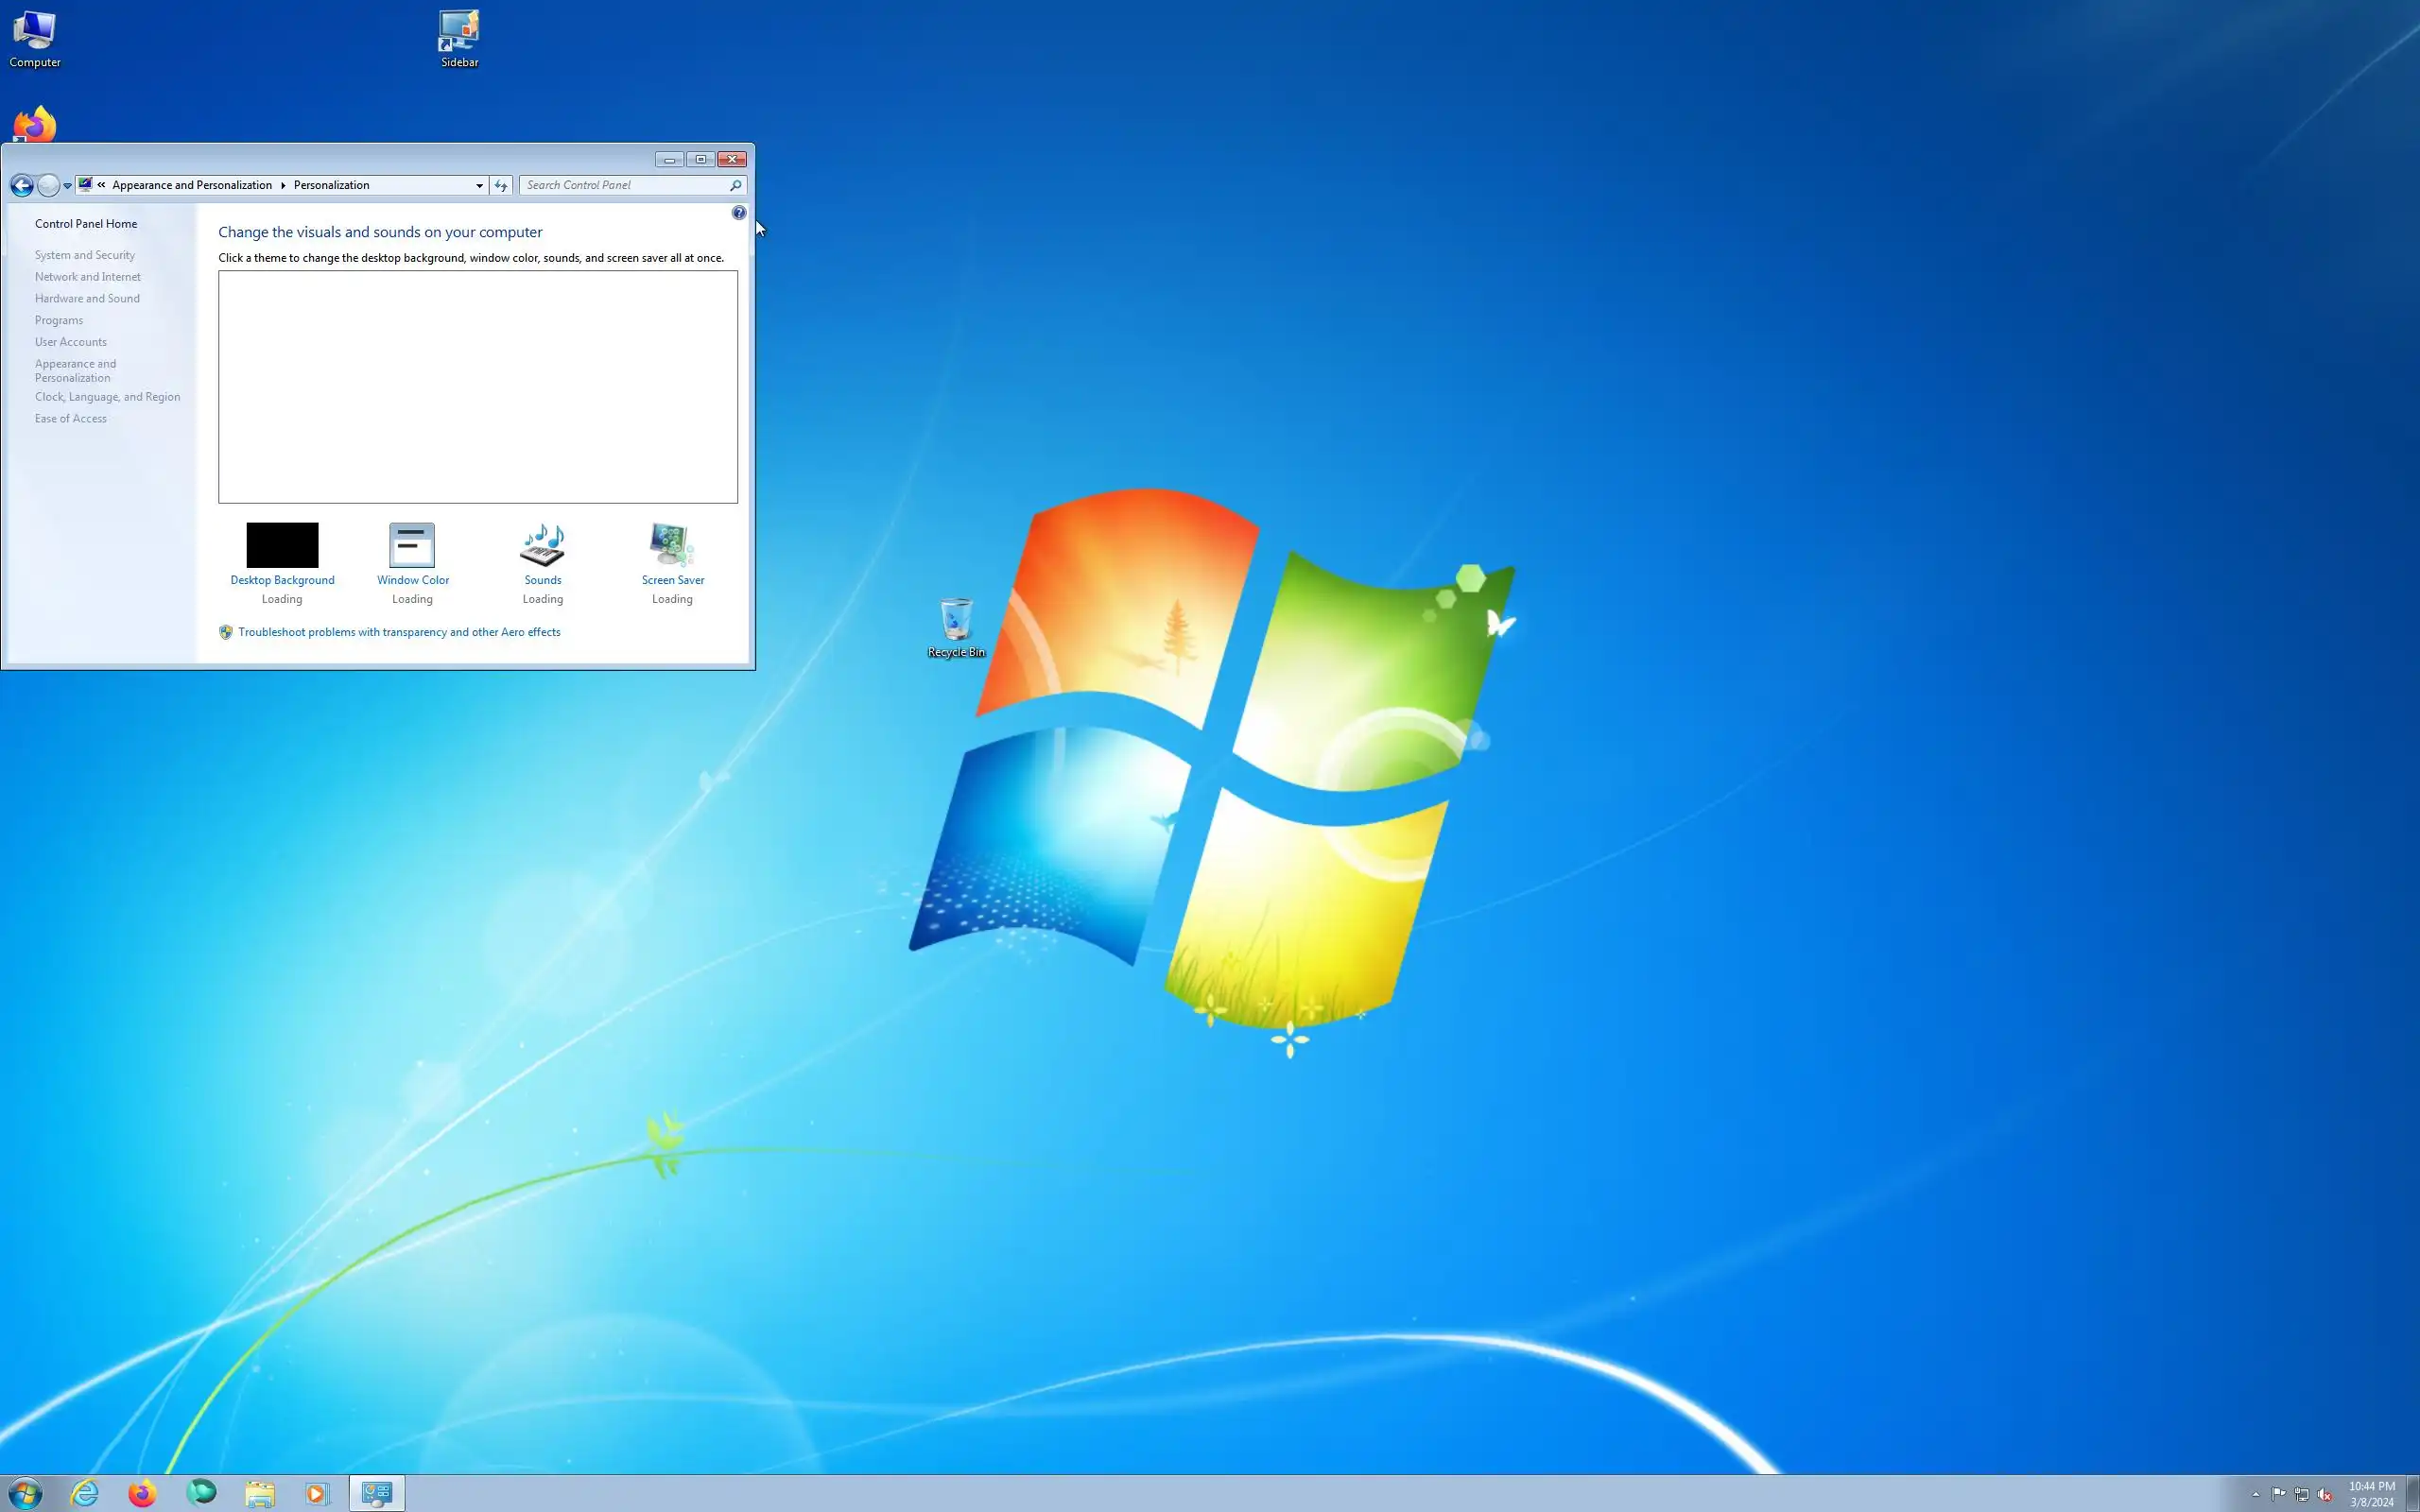Expand breadcrumb arrow after Appearance and Personalization

tap(283, 186)
